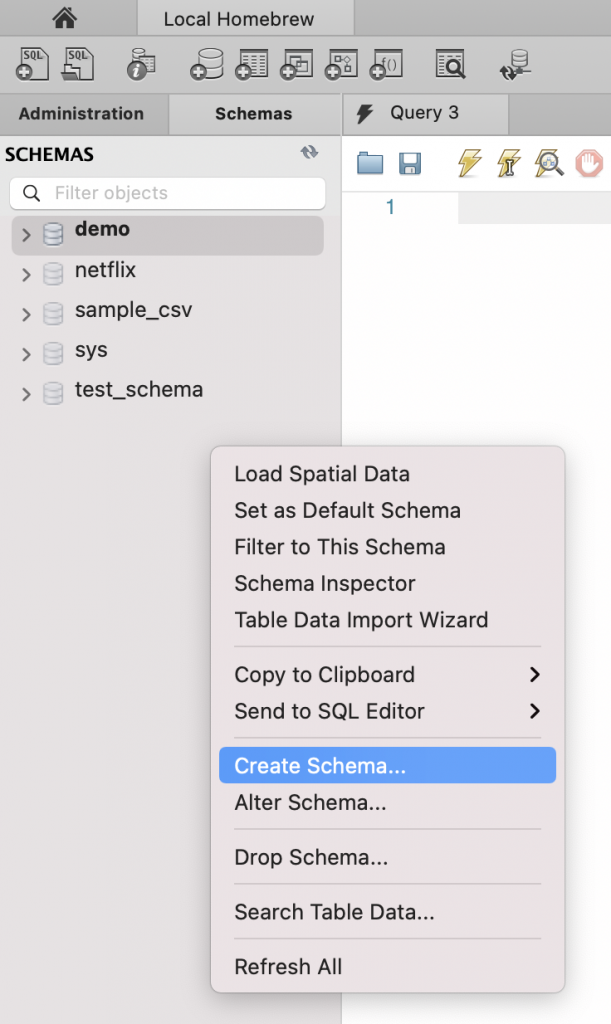The width and height of the screenshot is (611, 1024).
Task: Click create new function toolbar icon
Action: click(387, 65)
